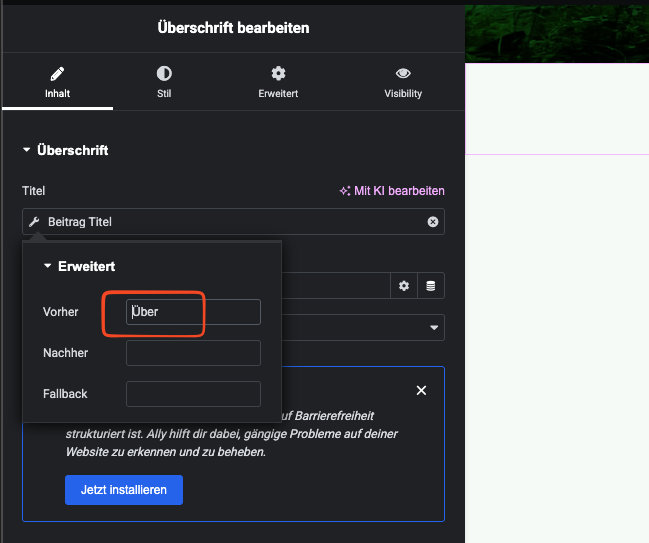Focus the Vorher input field

pyautogui.click(x=193, y=312)
